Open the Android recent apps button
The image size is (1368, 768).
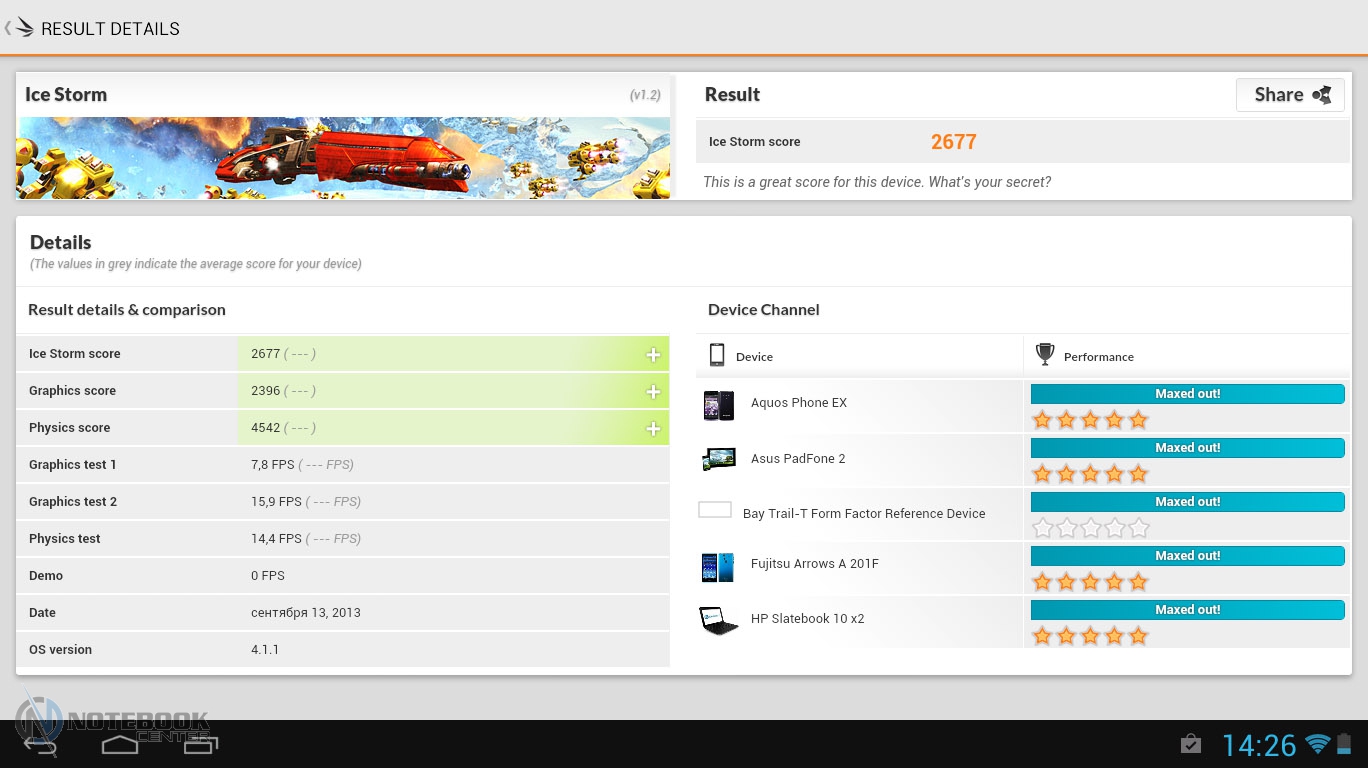click(200, 745)
